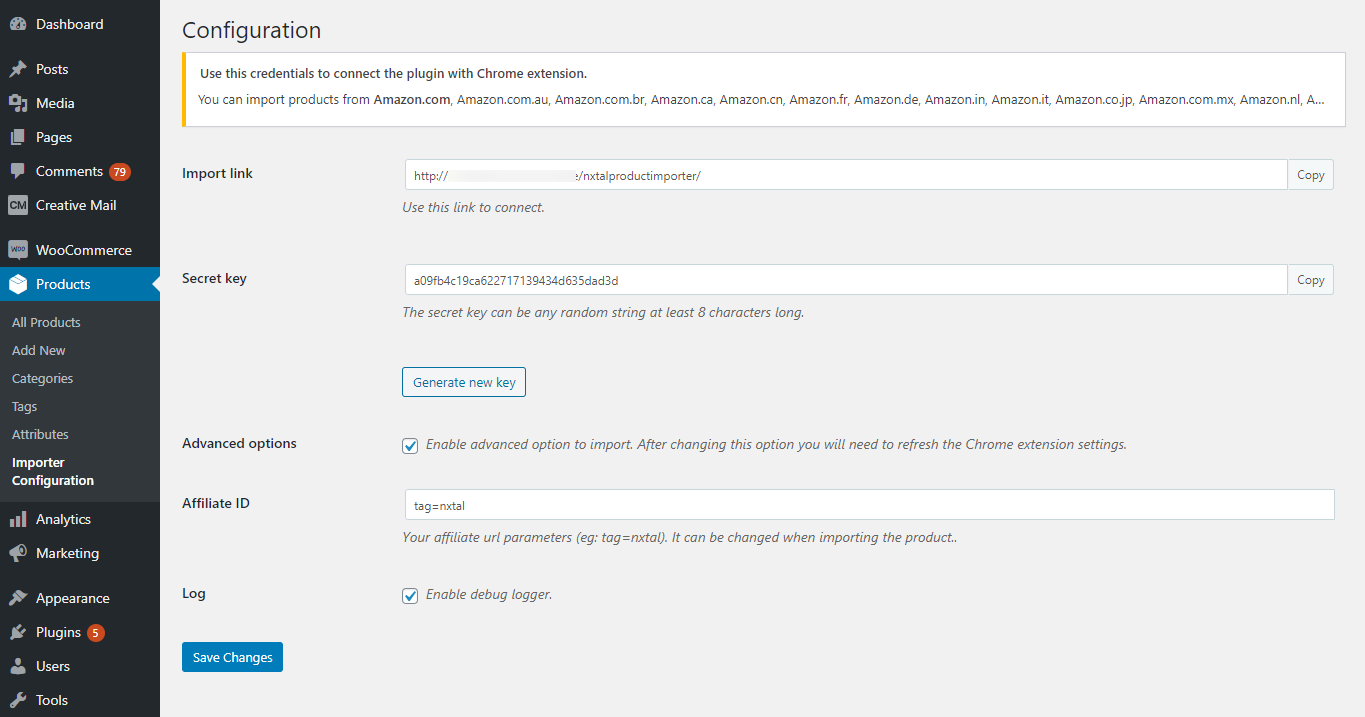The width and height of the screenshot is (1365, 717).
Task: Click Generate new key button
Action: [x=464, y=382]
